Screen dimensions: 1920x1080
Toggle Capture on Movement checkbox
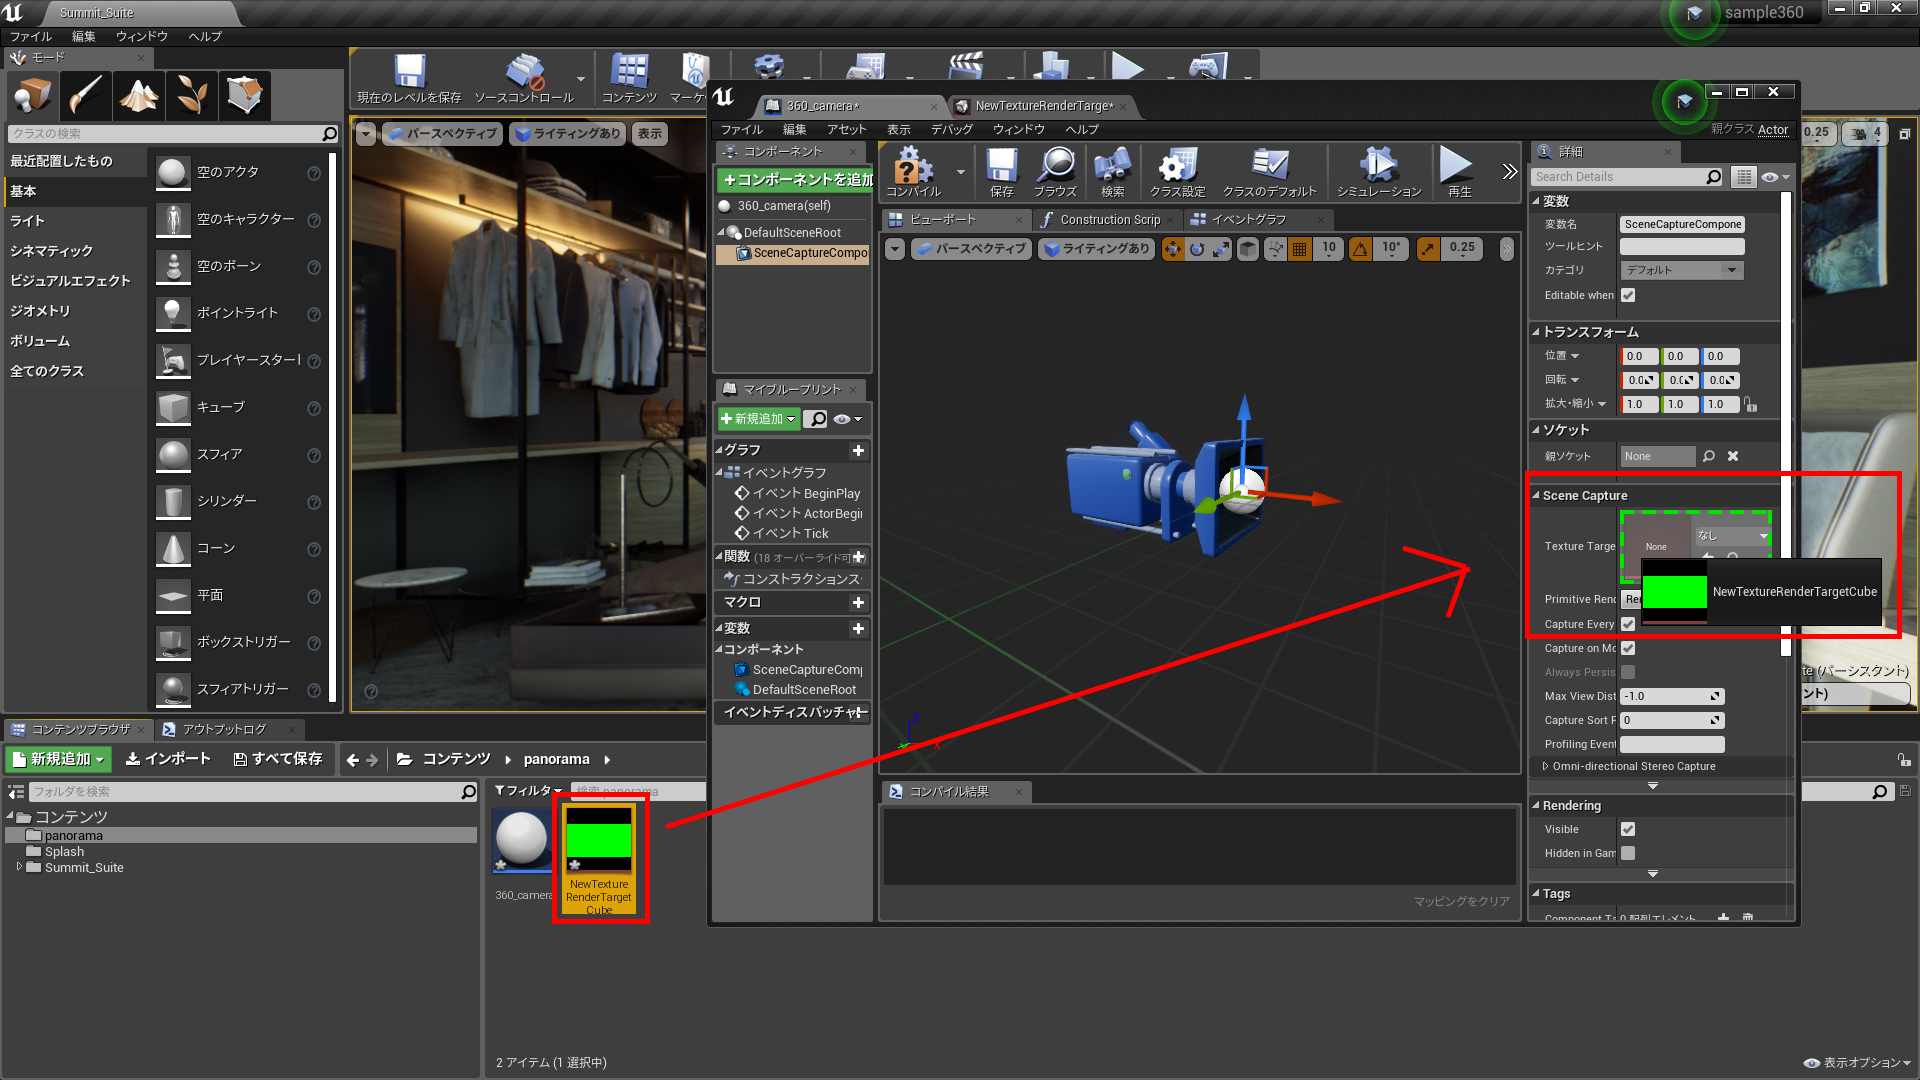[1628, 648]
